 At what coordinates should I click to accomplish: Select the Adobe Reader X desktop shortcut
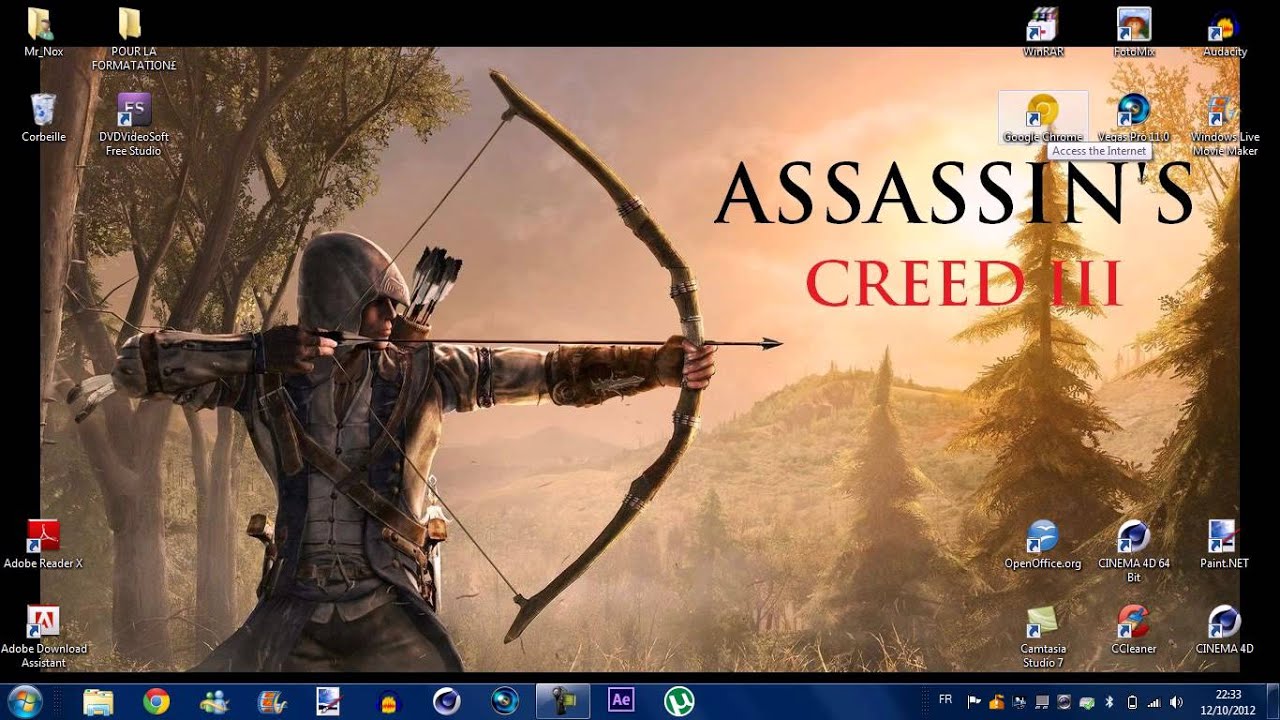coord(43,545)
